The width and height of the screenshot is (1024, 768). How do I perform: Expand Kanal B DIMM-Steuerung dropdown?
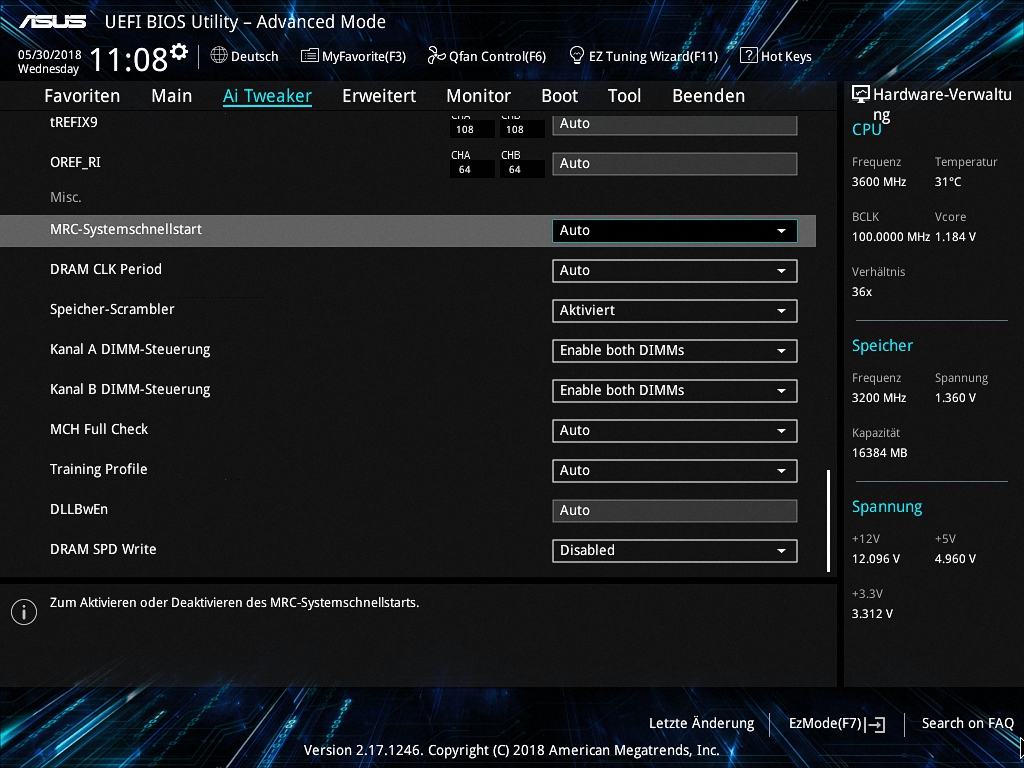[675, 391]
